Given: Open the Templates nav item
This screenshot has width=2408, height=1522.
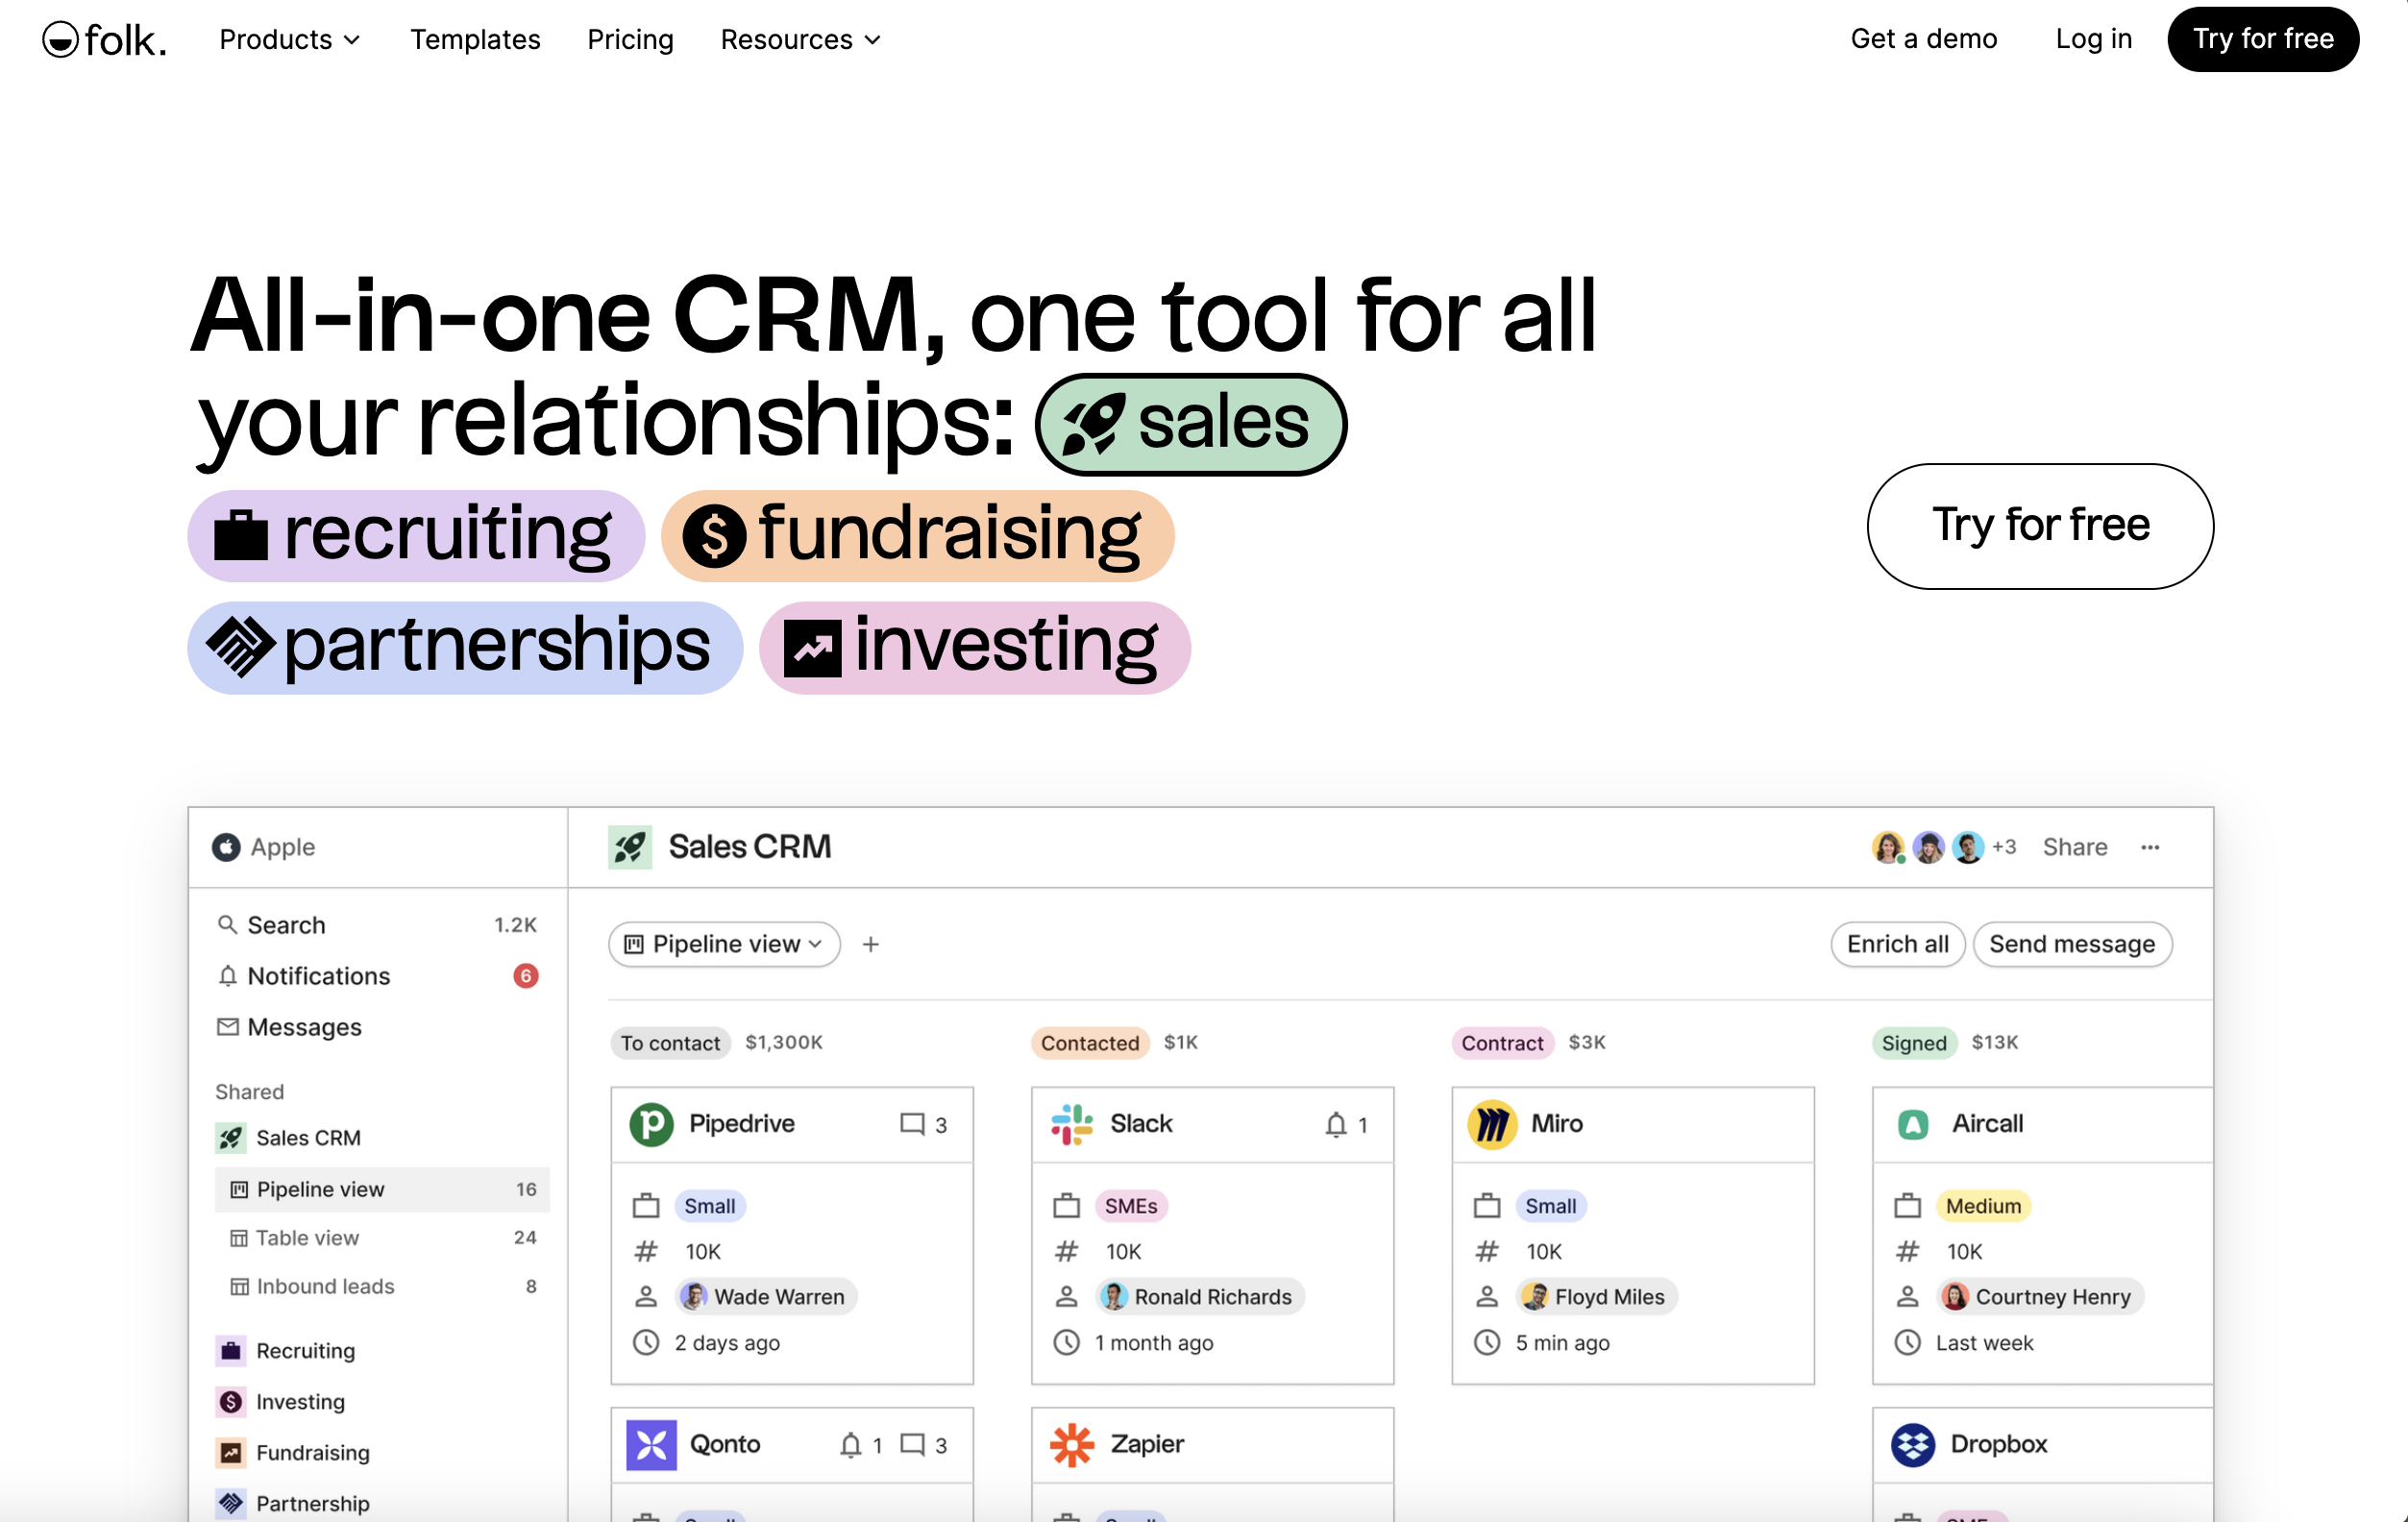Looking at the screenshot, I should 475,40.
